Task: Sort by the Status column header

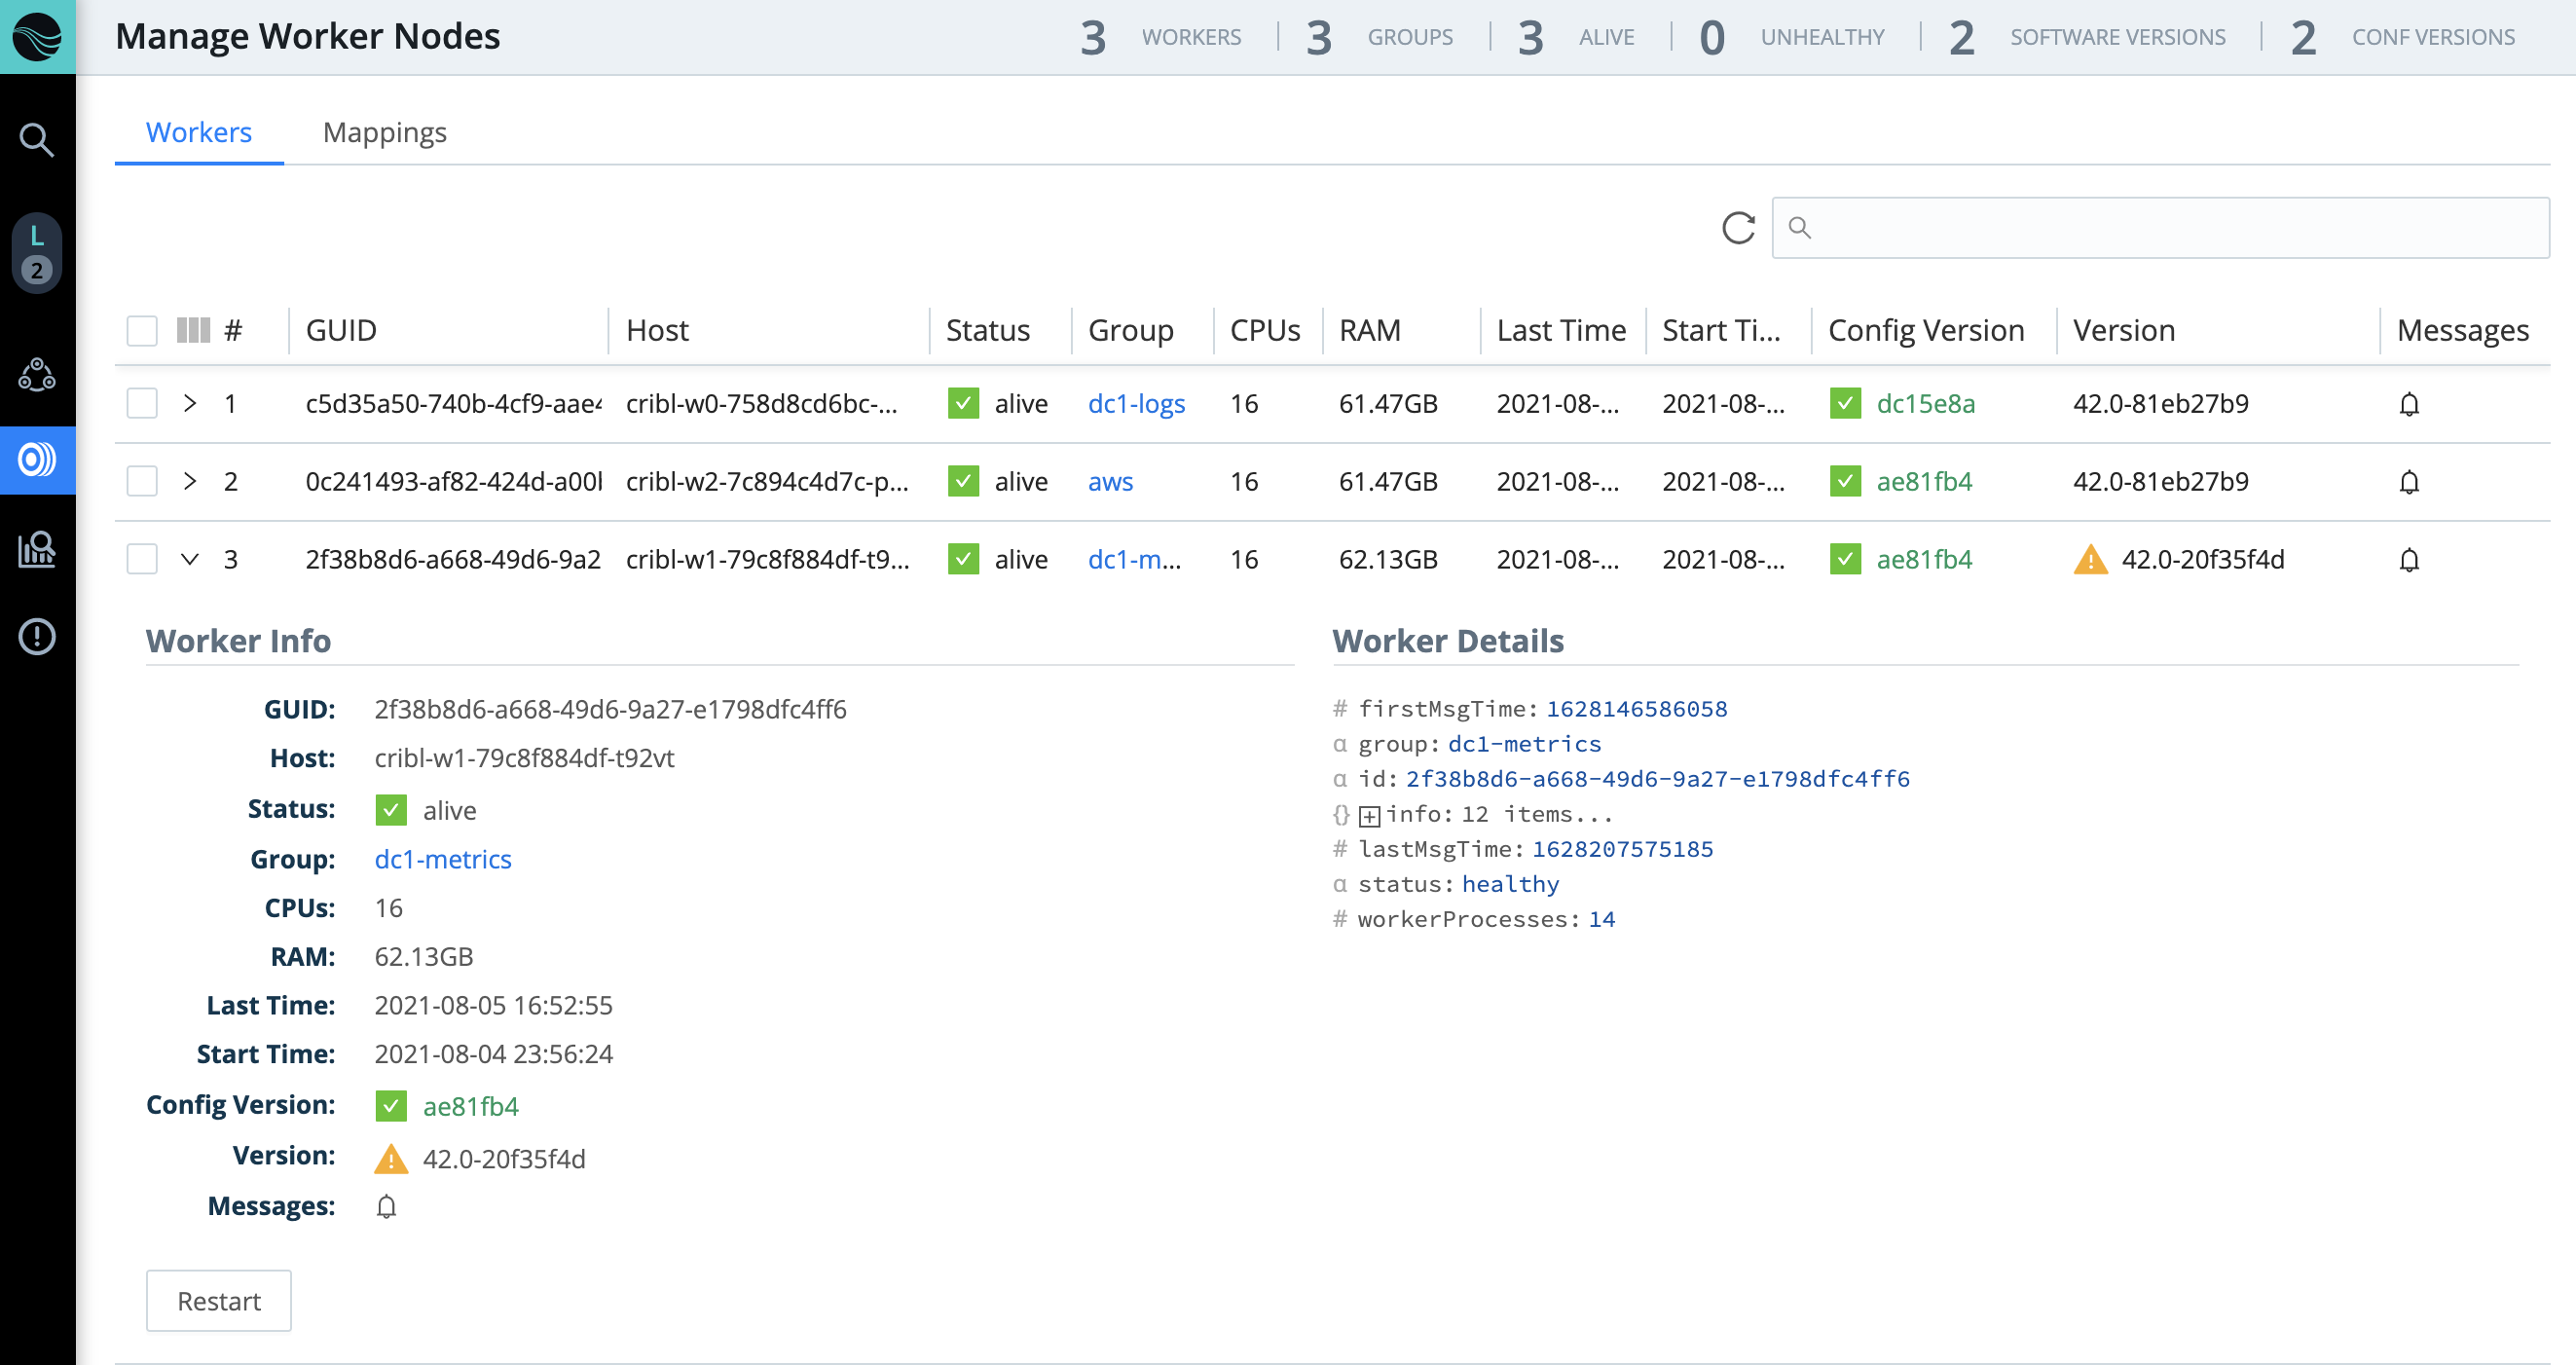Action: 988,330
